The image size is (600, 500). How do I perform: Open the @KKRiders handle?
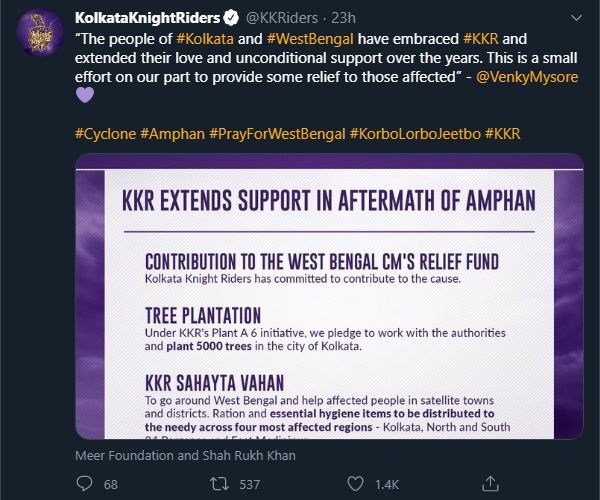coord(282,18)
